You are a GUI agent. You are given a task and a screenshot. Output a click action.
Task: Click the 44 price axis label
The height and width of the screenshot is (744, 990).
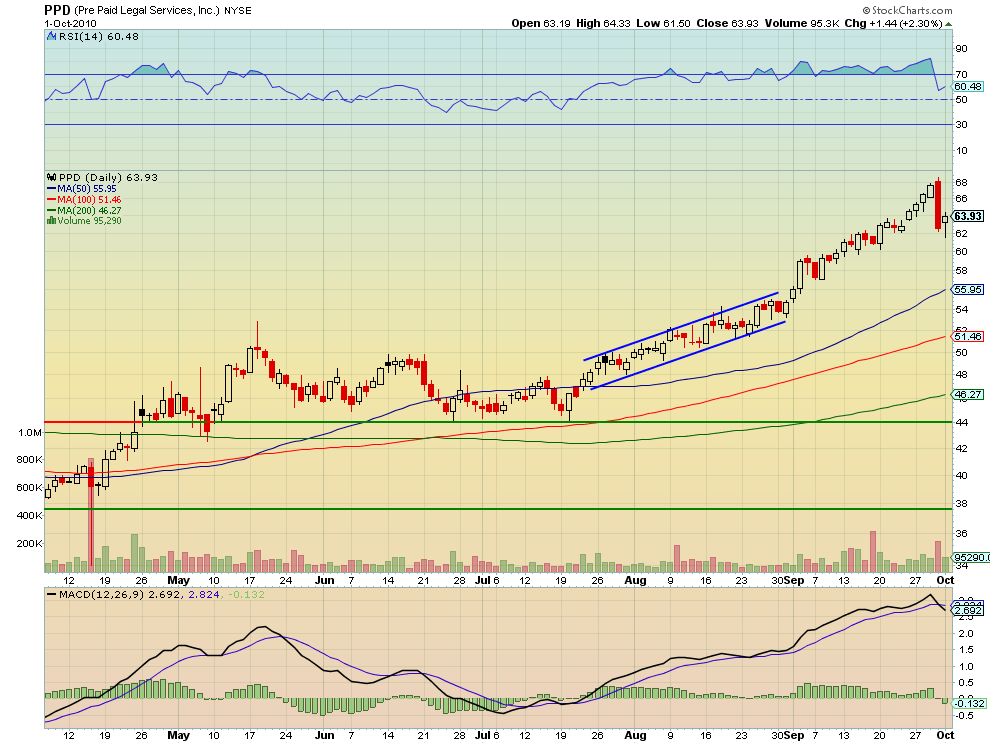coord(961,422)
